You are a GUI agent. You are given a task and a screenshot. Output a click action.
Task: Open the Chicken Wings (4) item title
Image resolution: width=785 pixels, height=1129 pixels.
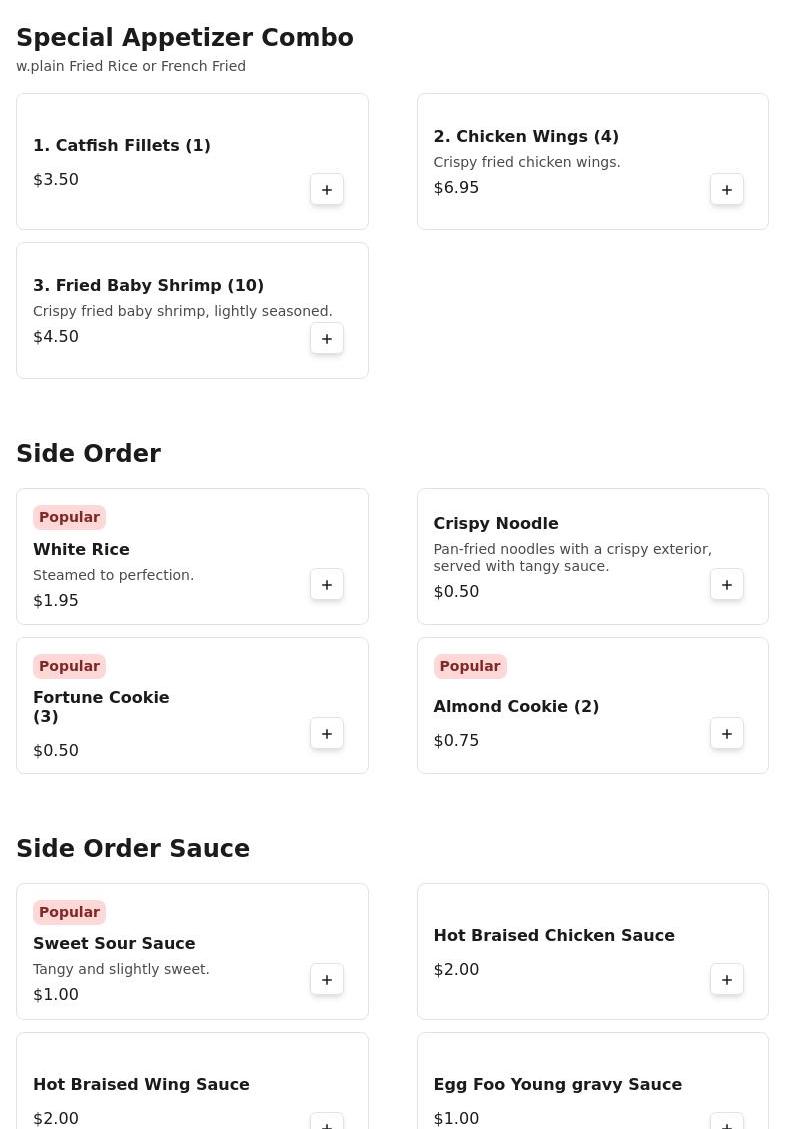click(526, 136)
